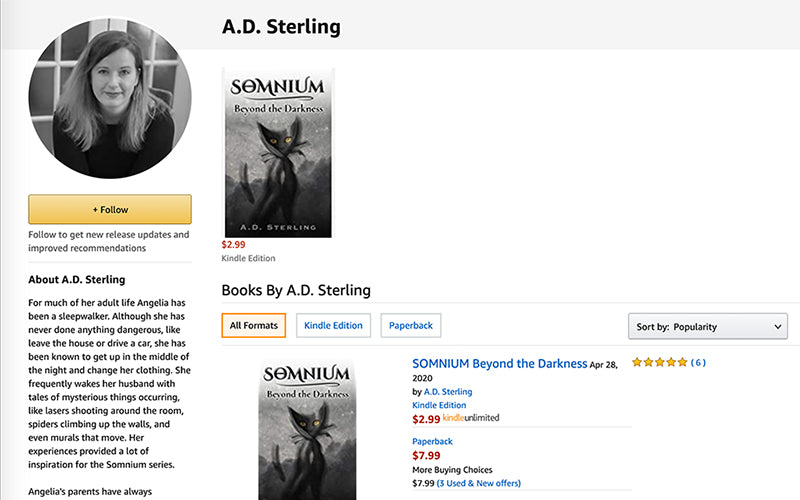
Task: Click the Paperback link in the book listing
Action: click(432, 441)
